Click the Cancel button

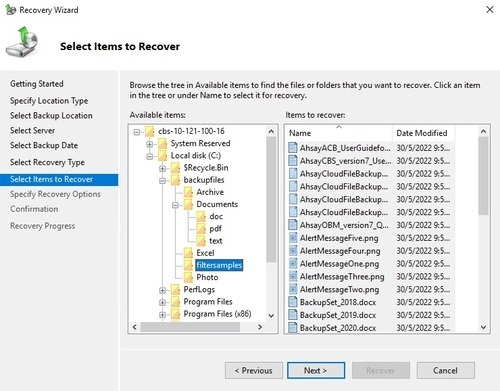[445, 370]
